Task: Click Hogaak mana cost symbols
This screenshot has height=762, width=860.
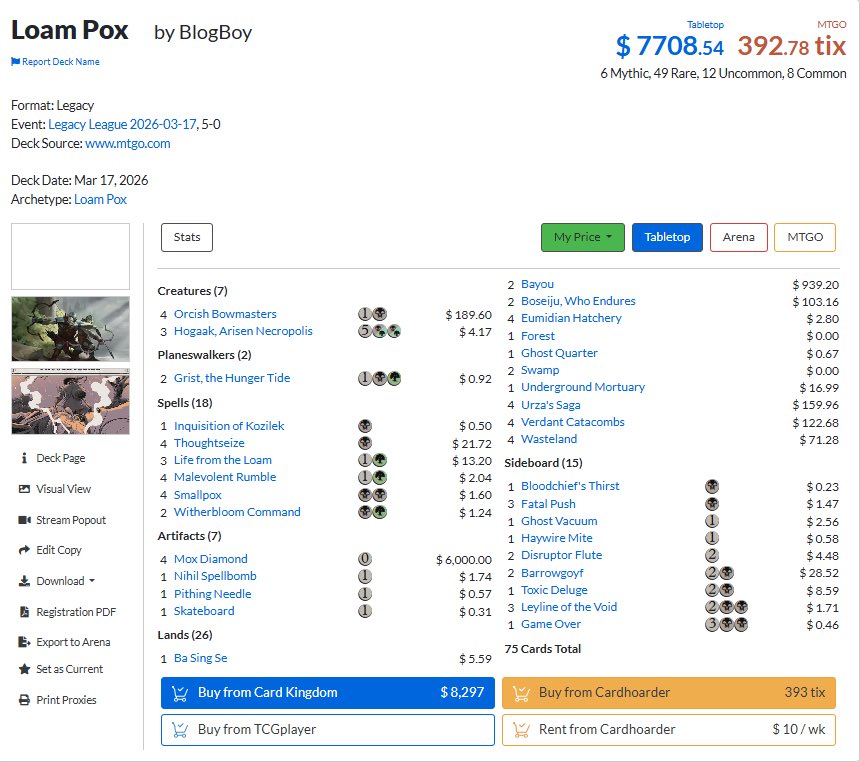Action: (379, 331)
